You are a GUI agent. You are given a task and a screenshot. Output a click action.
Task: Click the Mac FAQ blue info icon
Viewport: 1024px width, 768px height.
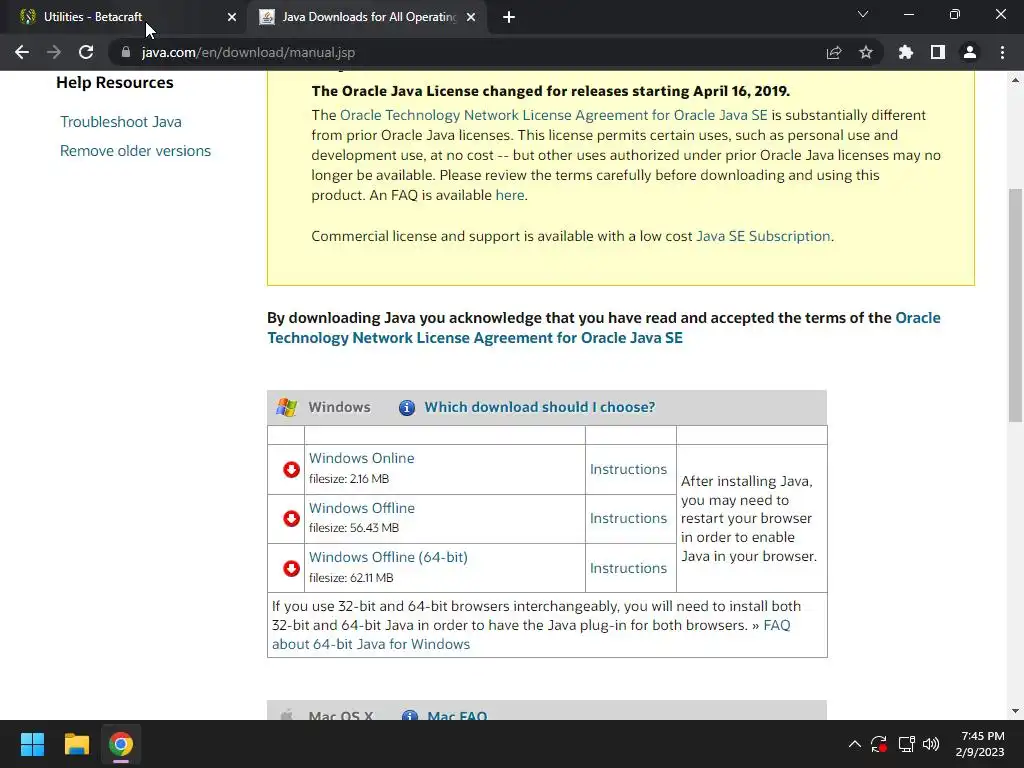[x=409, y=715]
